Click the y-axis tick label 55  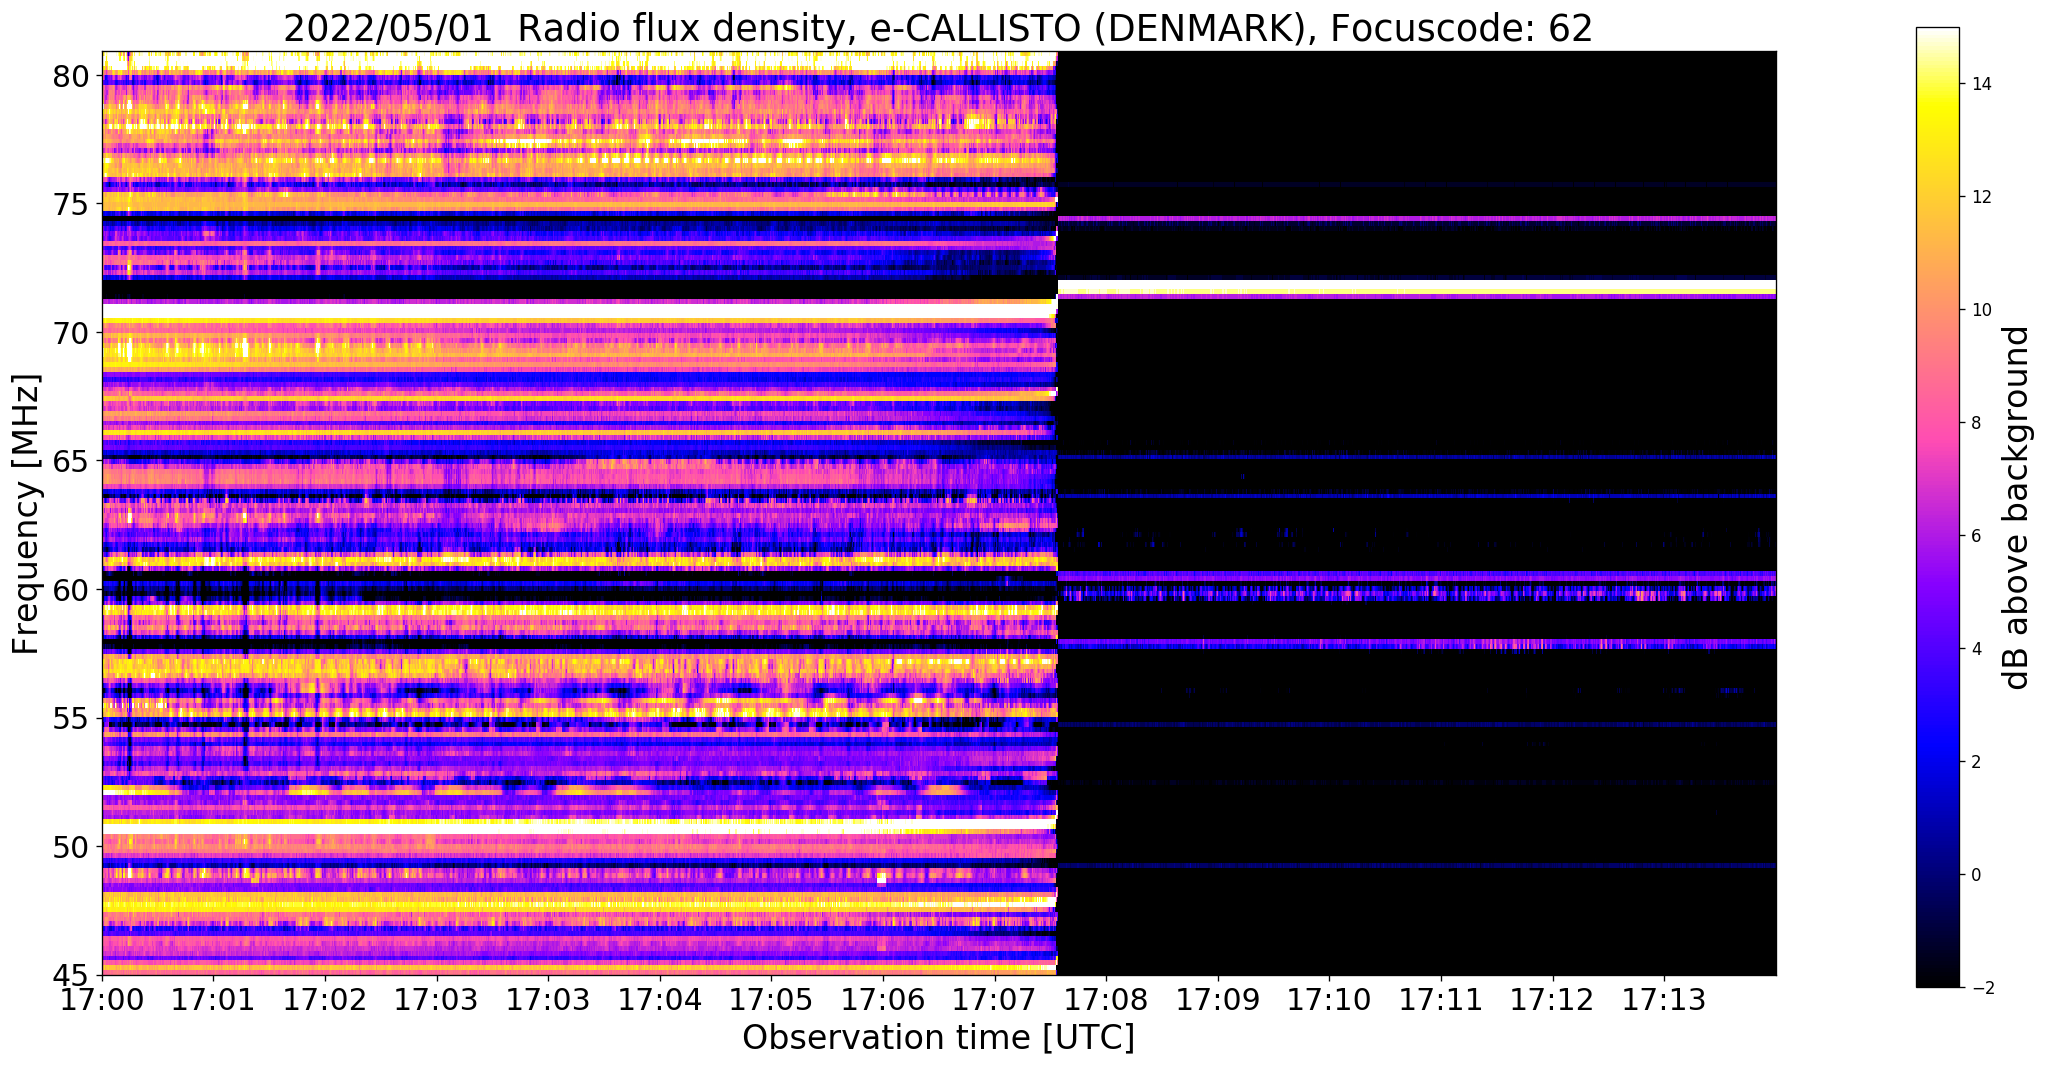point(73,719)
